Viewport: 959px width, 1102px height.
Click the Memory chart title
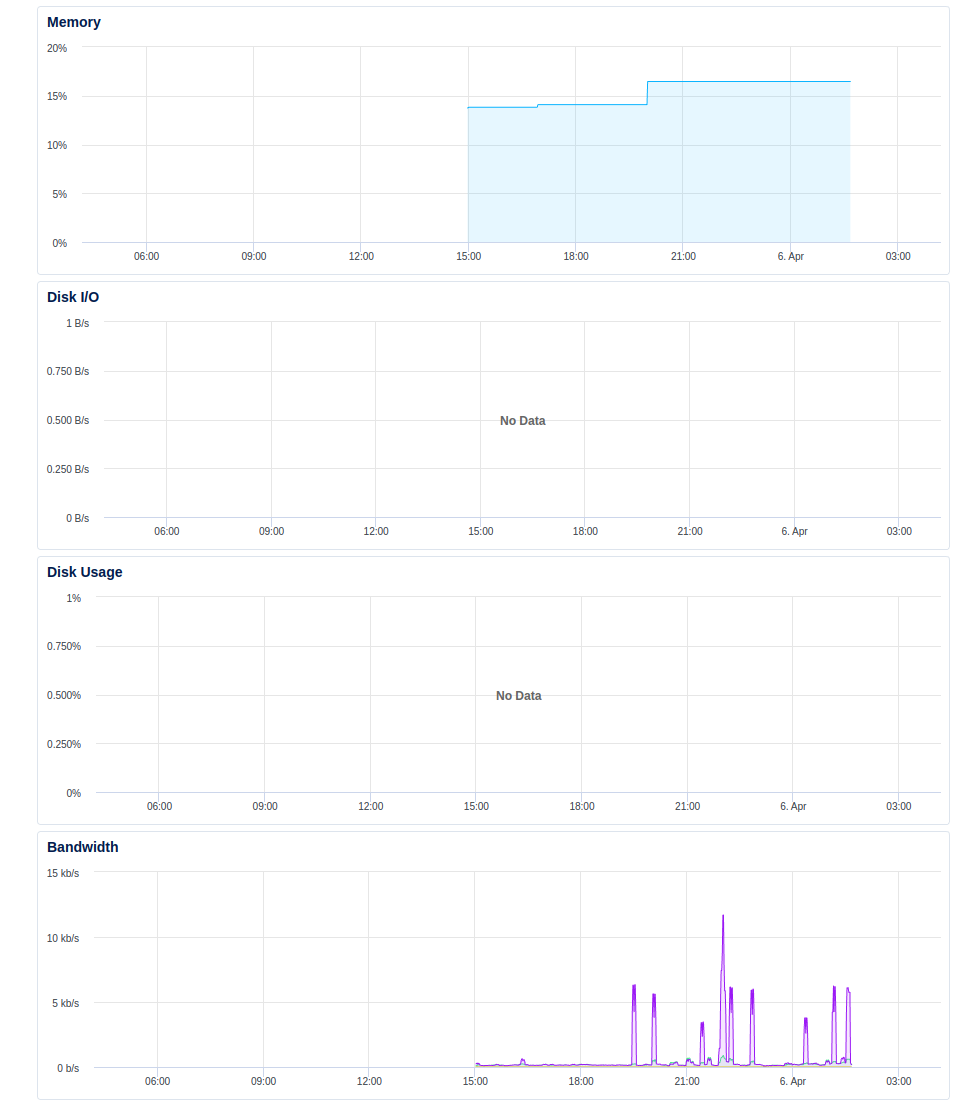coord(74,22)
